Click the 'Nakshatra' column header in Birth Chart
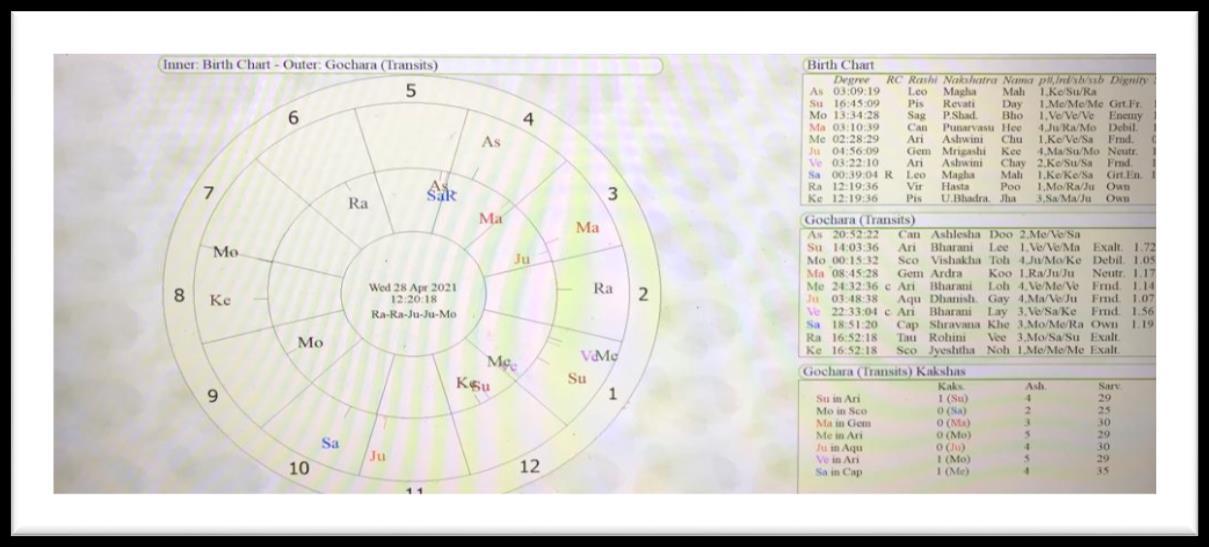Screen dimensions: 1209x547 point(969,79)
